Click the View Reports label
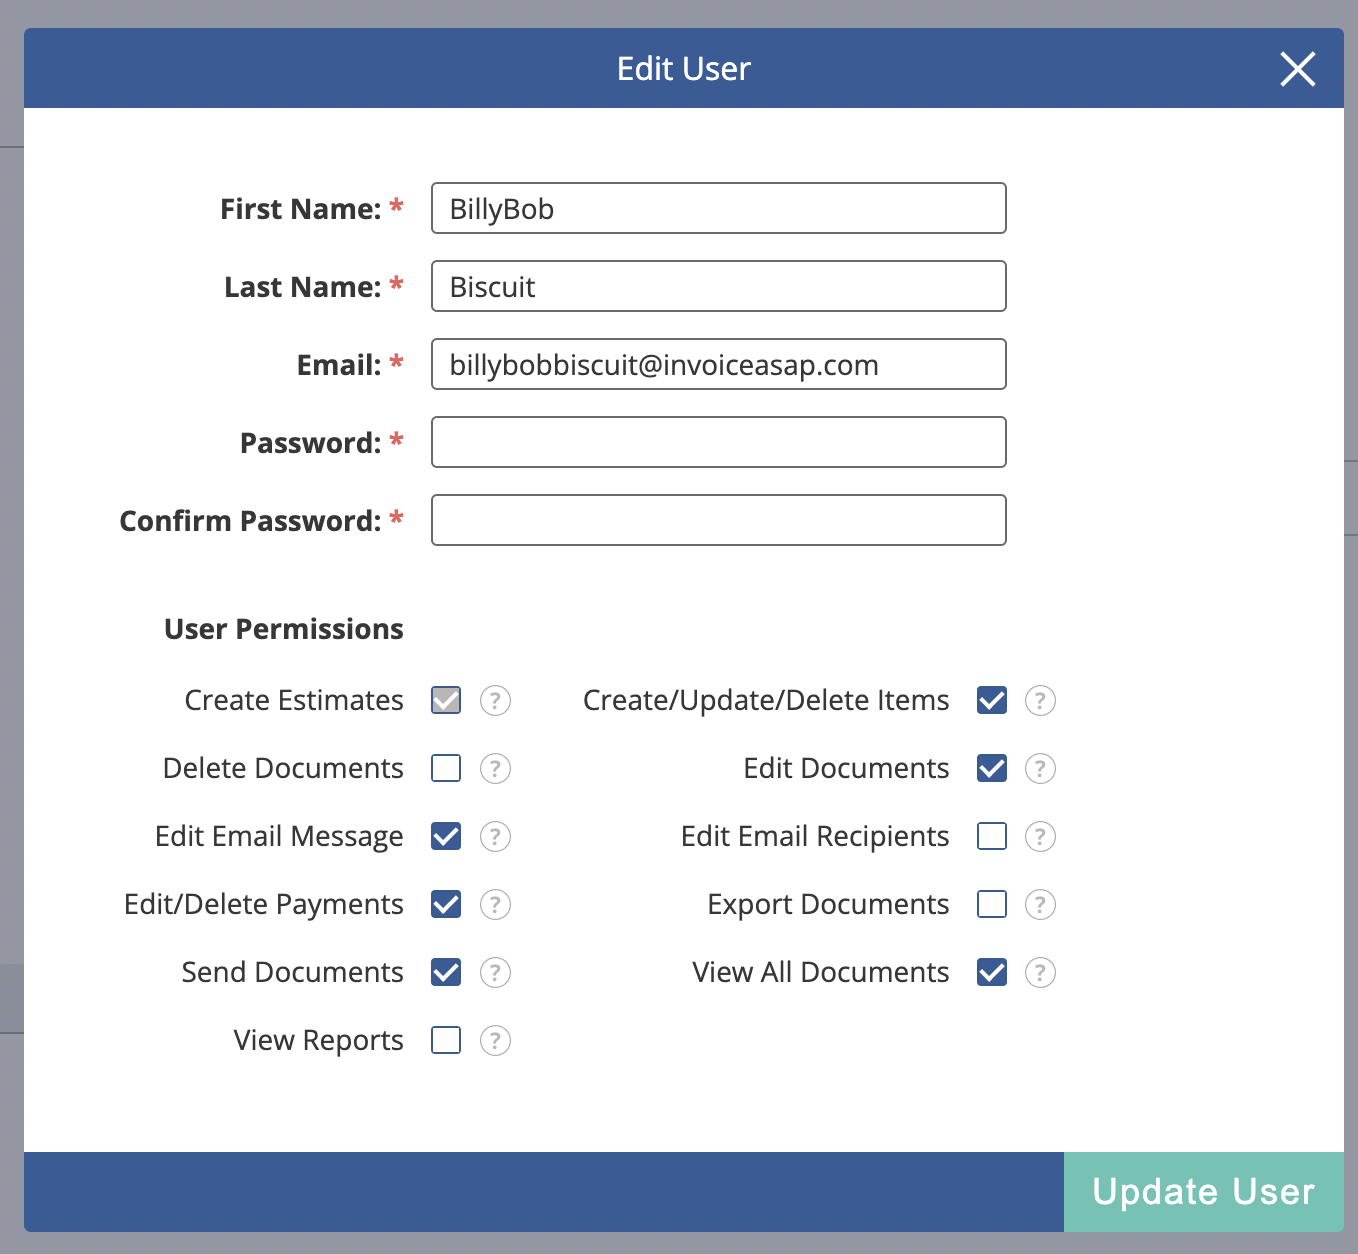 [319, 1040]
